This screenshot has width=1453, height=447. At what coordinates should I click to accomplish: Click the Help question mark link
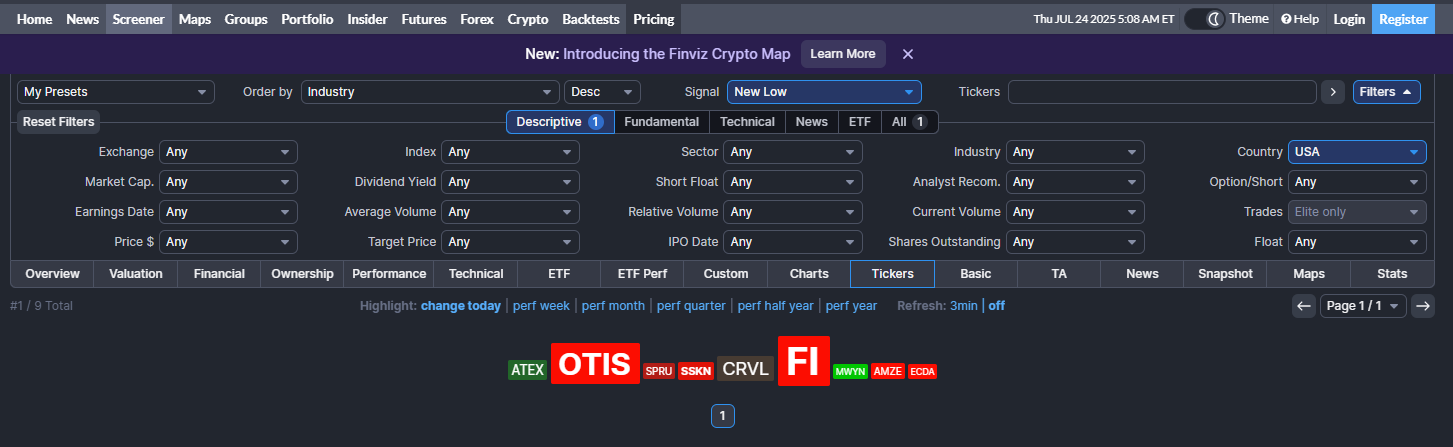1300,19
